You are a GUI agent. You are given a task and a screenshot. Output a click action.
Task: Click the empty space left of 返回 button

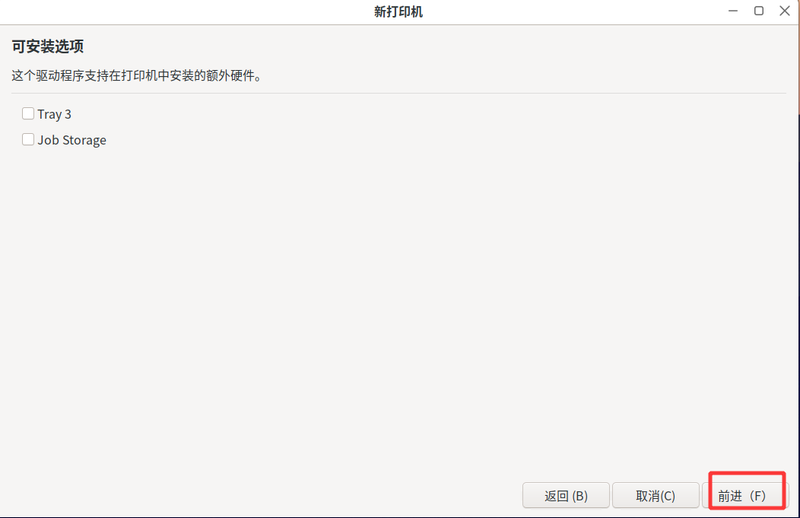[260, 495]
